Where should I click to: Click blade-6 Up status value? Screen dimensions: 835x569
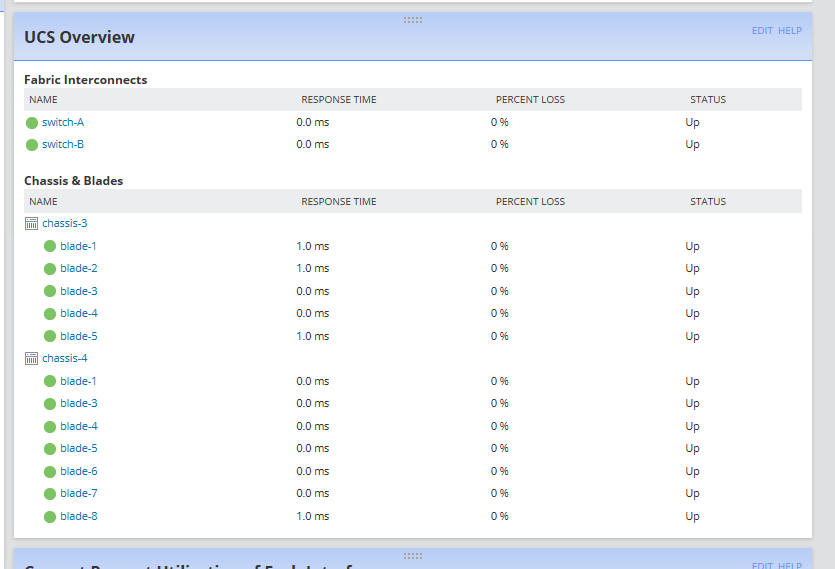[x=692, y=472]
